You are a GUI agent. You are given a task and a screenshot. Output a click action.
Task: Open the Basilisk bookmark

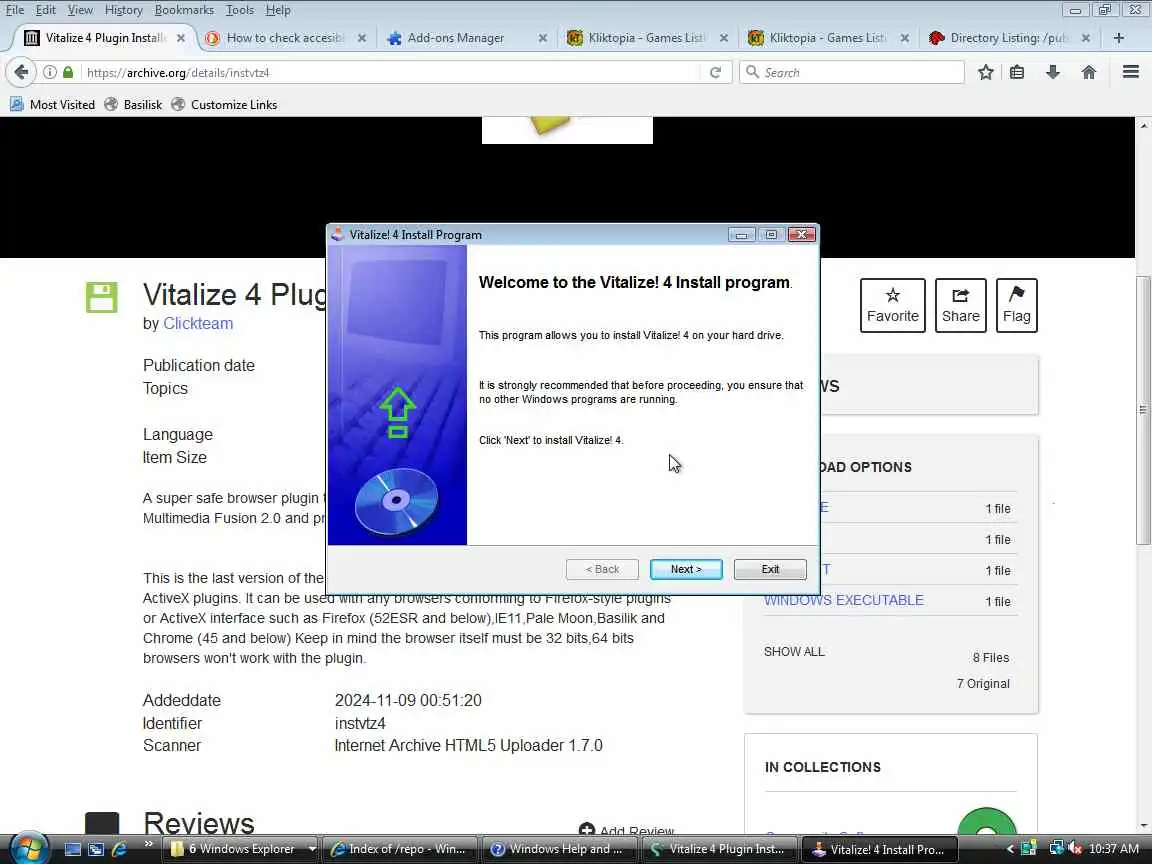[x=133, y=104]
